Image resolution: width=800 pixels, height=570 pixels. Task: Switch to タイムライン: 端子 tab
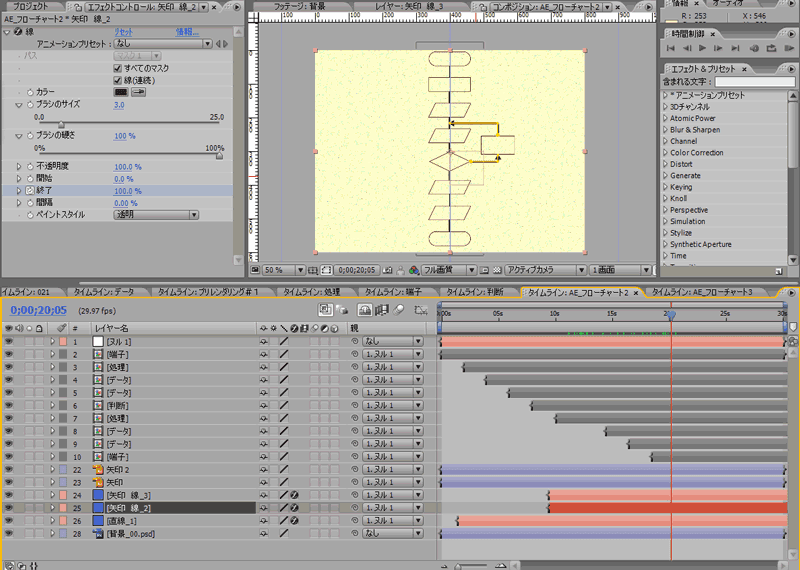click(393, 292)
